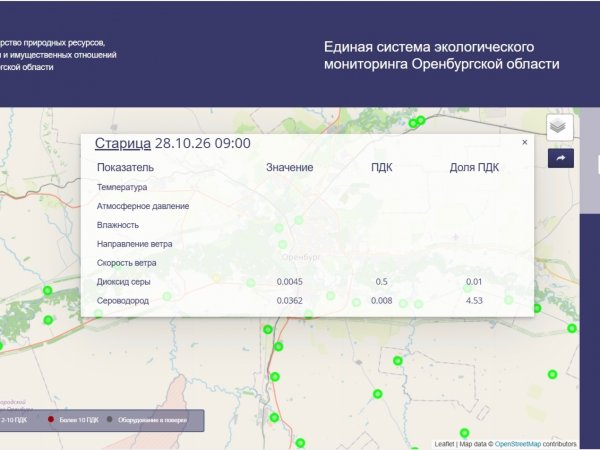Click the 'Значение' column header
The width and height of the screenshot is (600, 450).
point(290,167)
